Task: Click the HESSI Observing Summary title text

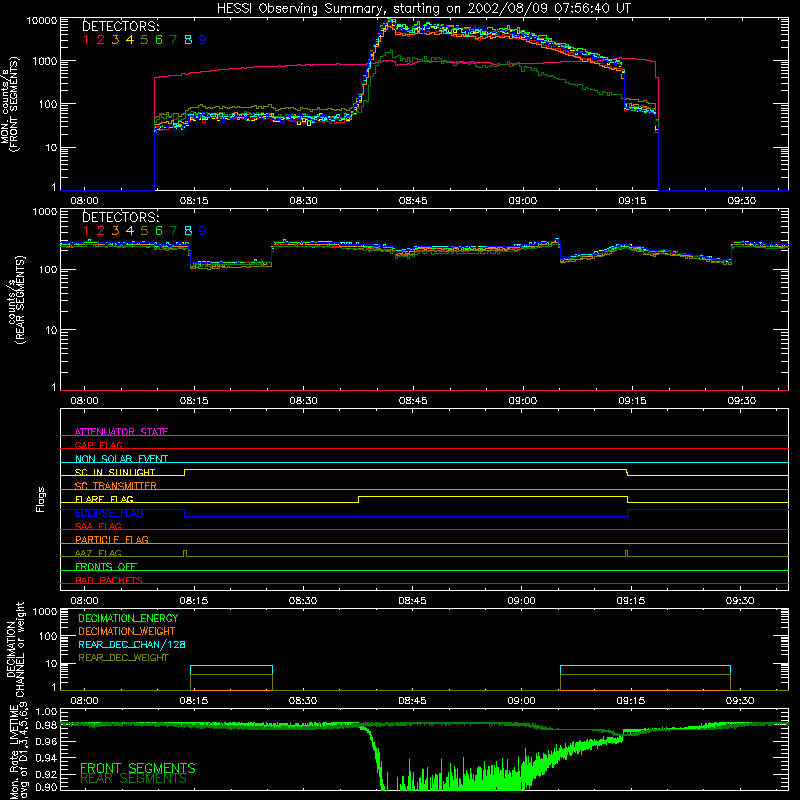Action: click(x=423, y=9)
